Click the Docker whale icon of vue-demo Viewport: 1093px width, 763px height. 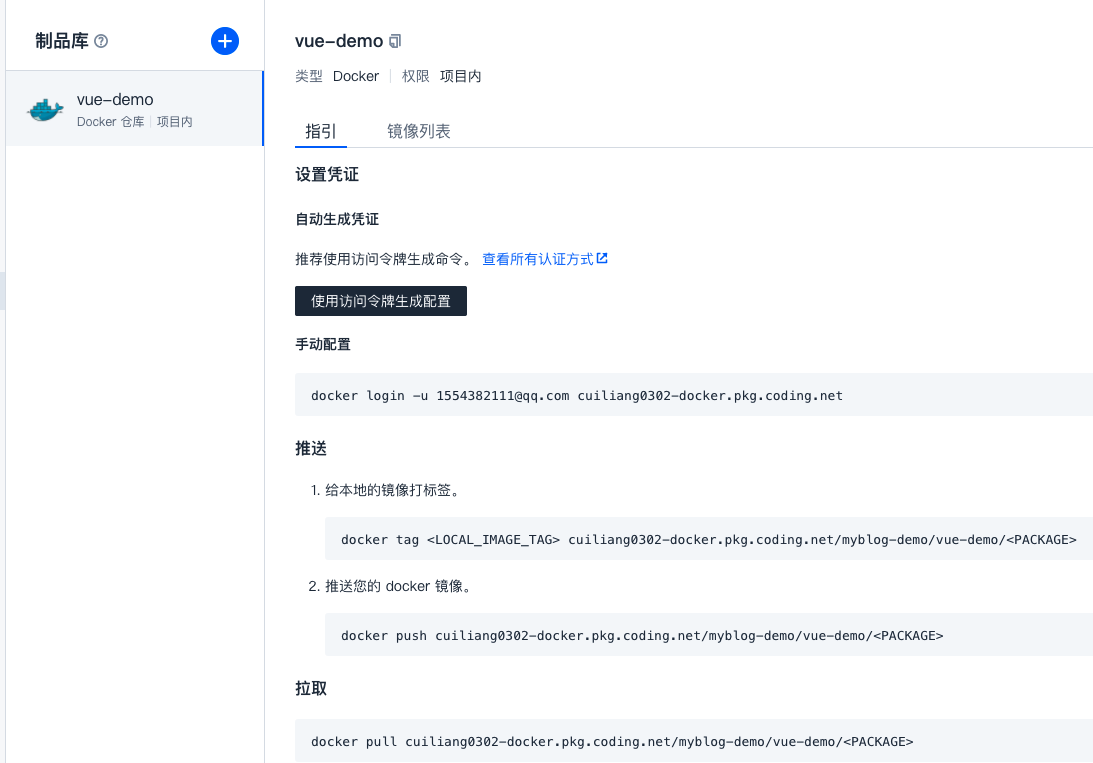[45, 109]
